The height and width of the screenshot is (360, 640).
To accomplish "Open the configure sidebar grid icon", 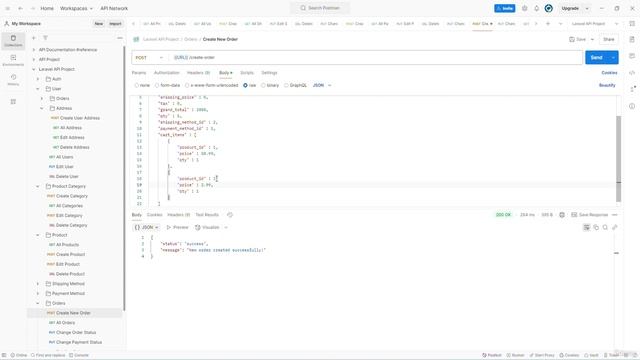I will (x=13, y=102).
